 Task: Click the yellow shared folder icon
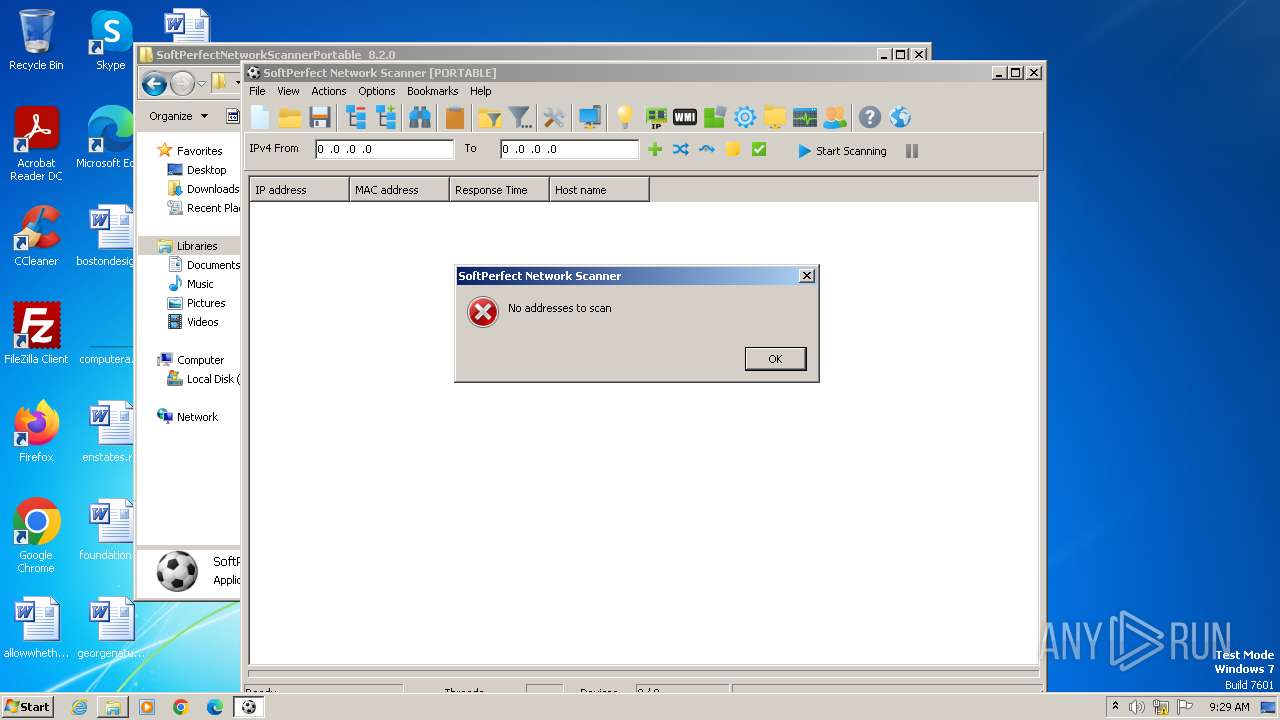pyautogui.click(x=775, y=118)
